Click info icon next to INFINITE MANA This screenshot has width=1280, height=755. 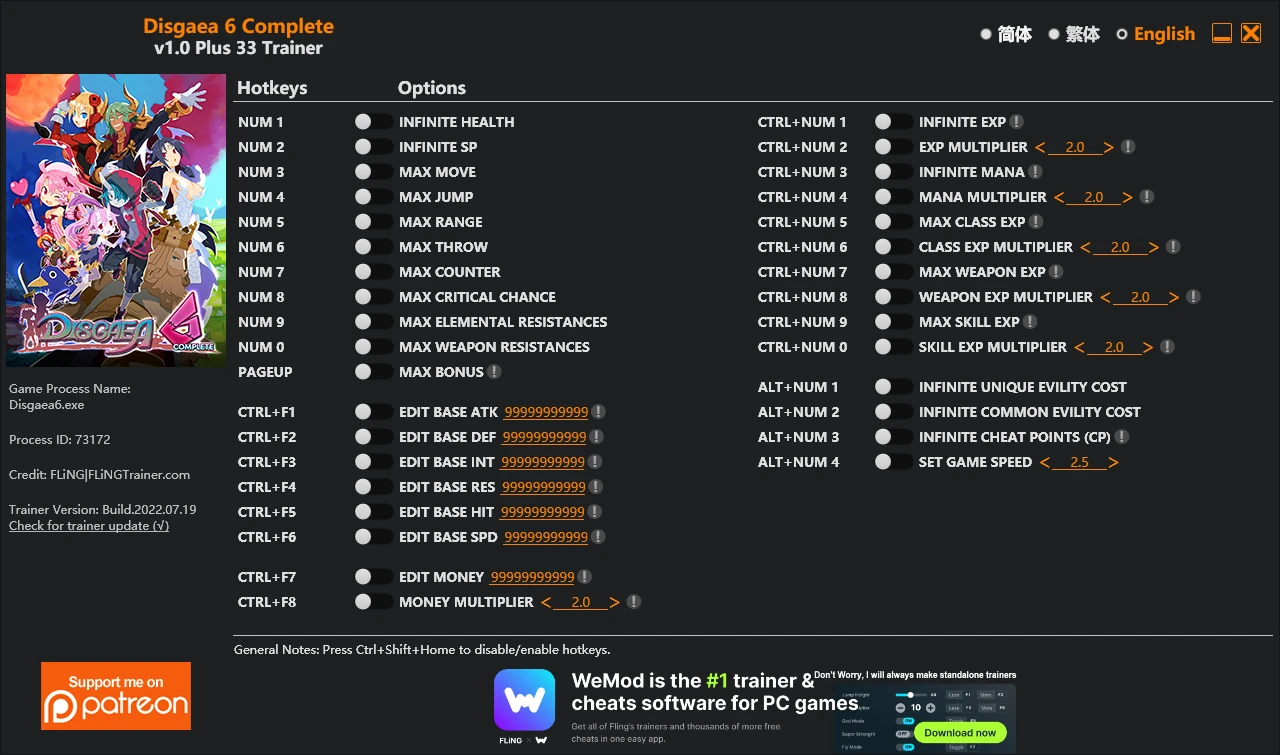tap(1035, 172)
